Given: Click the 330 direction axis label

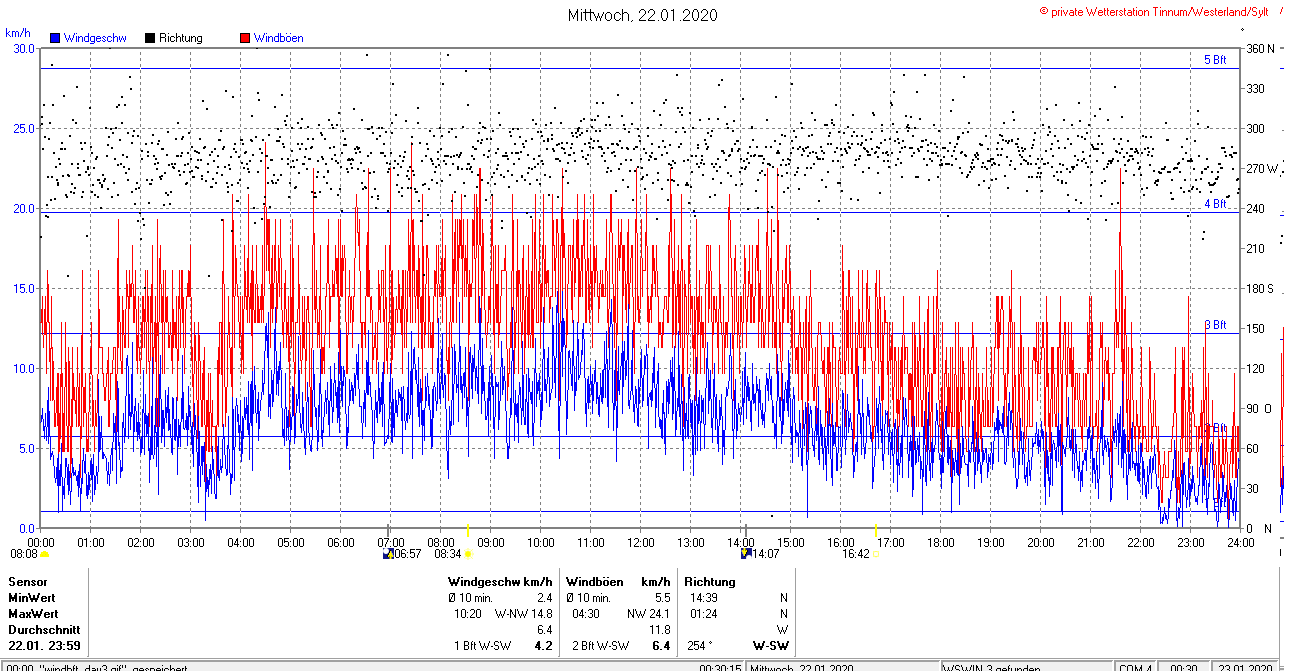Looking at the screenshot, I should click(x=1255, y=88).
